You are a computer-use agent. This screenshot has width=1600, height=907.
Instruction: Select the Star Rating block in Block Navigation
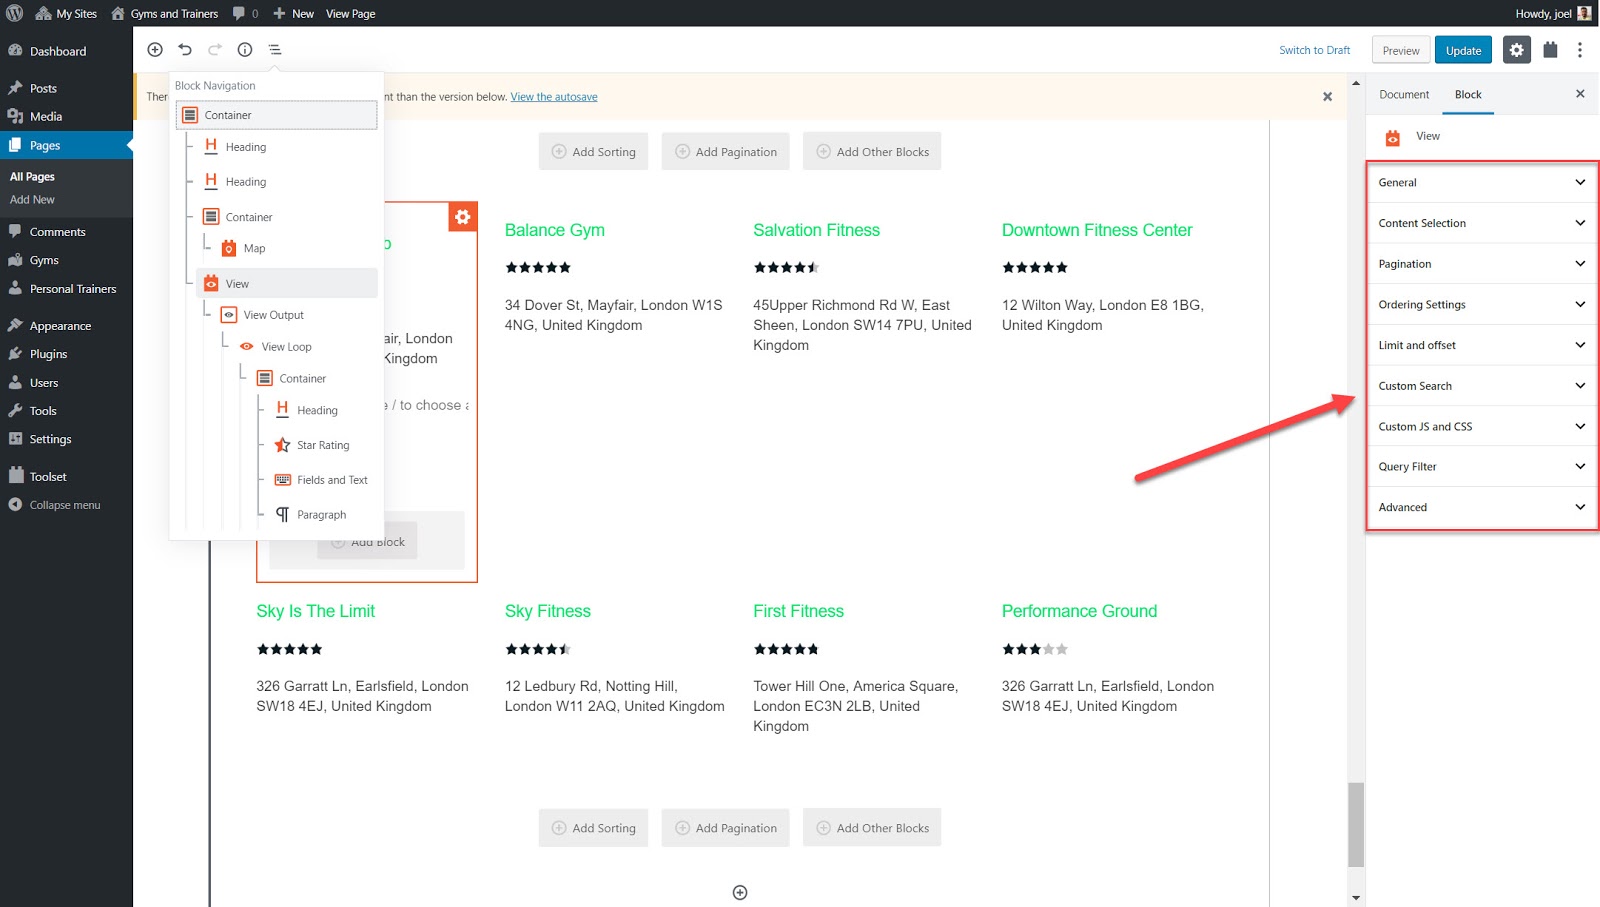click(318, 444)
